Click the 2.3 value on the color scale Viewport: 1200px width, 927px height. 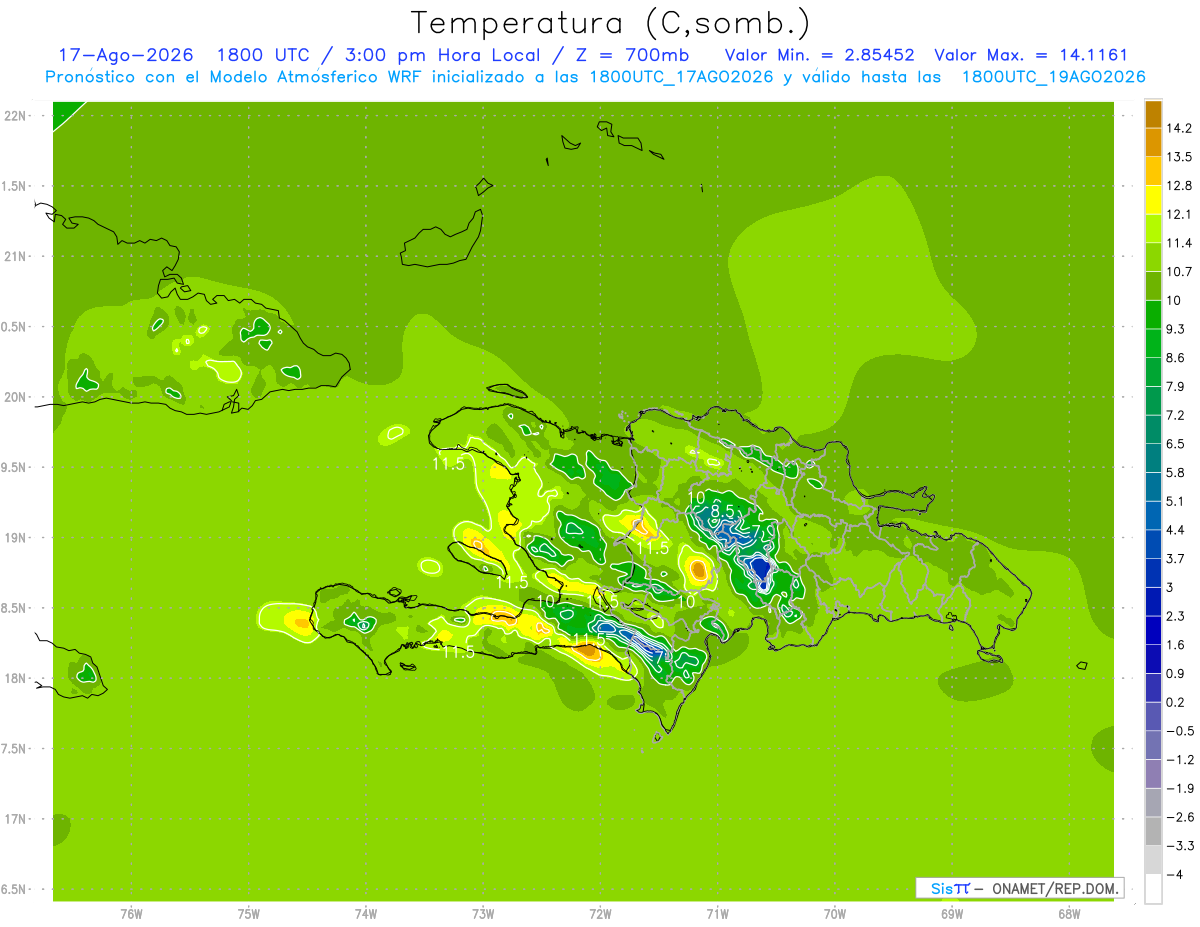[x=1176, y=616]
